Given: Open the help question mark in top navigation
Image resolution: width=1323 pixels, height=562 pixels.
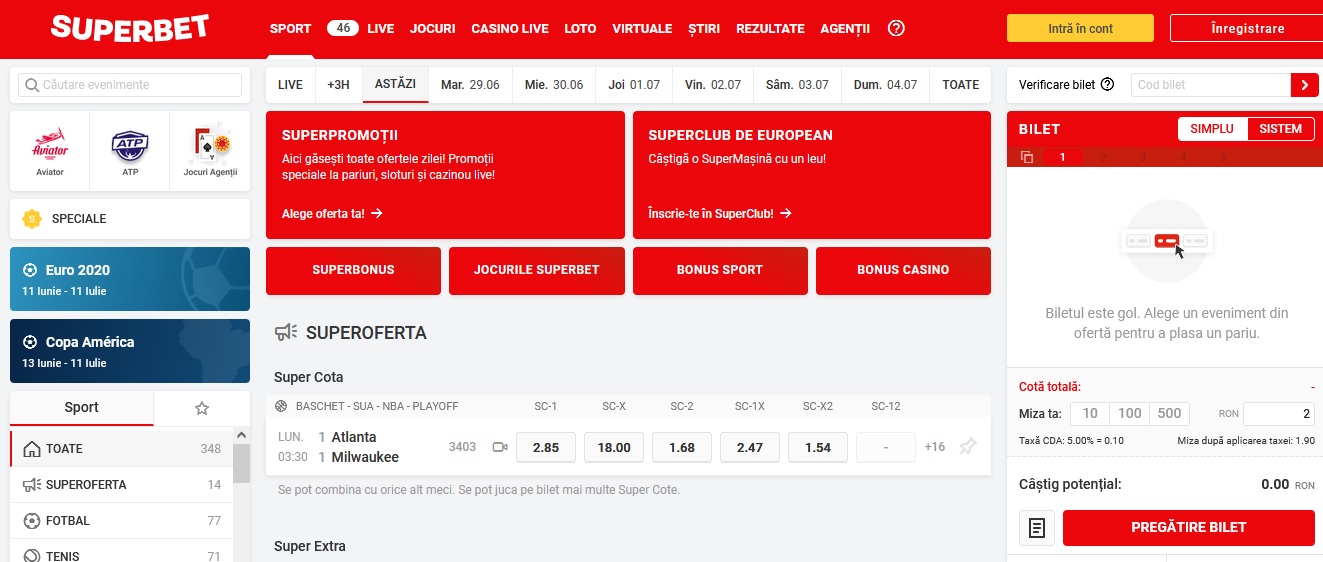Looking at the screenshot, I should [x=896, y=29].
